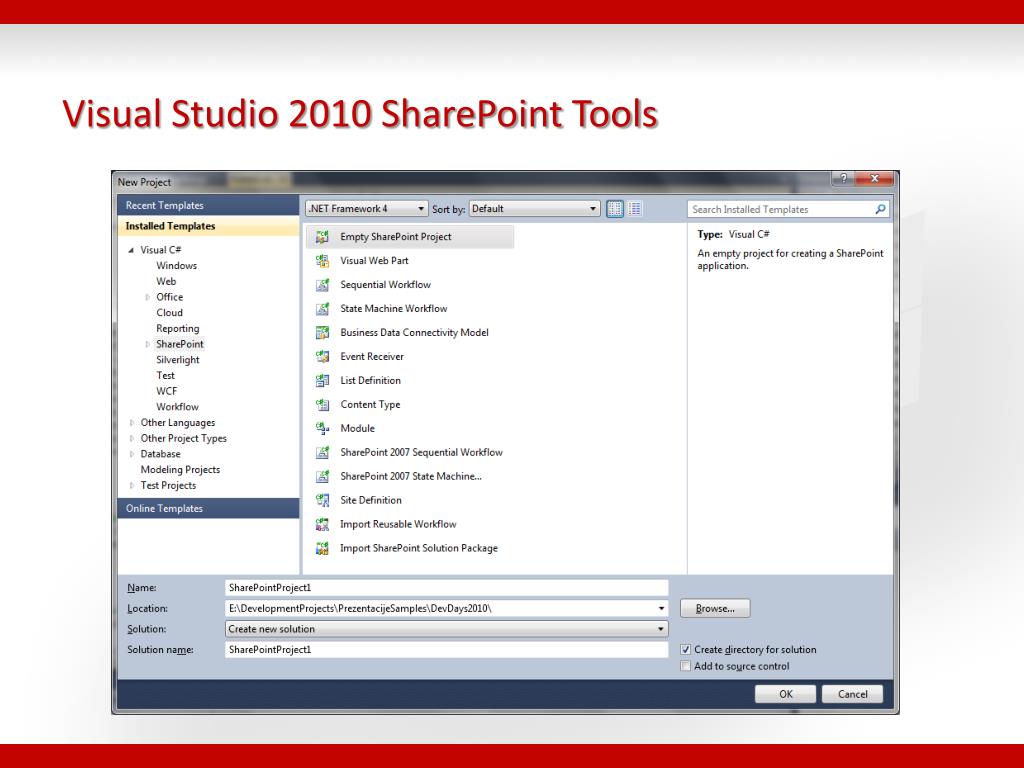Click the OK button
Screen dimensions: 1024x768
click(786, 694)
